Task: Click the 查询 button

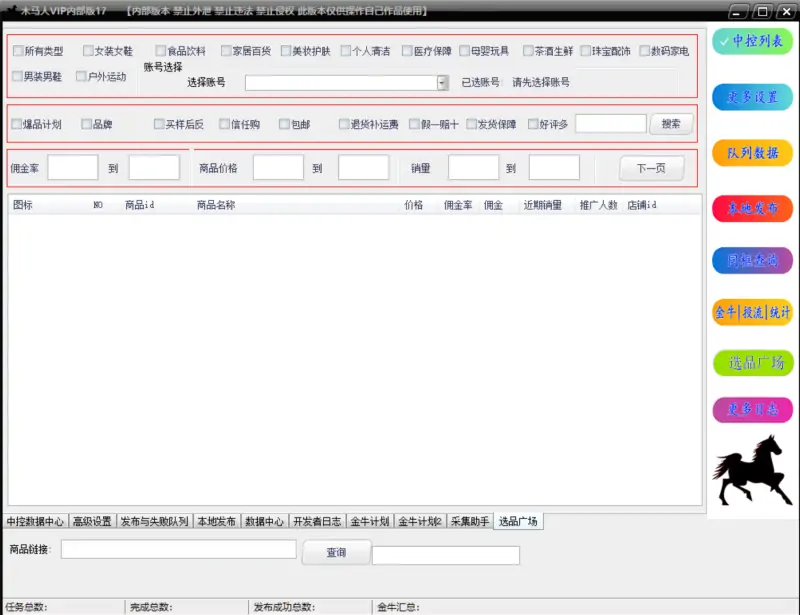Action: 336,552
